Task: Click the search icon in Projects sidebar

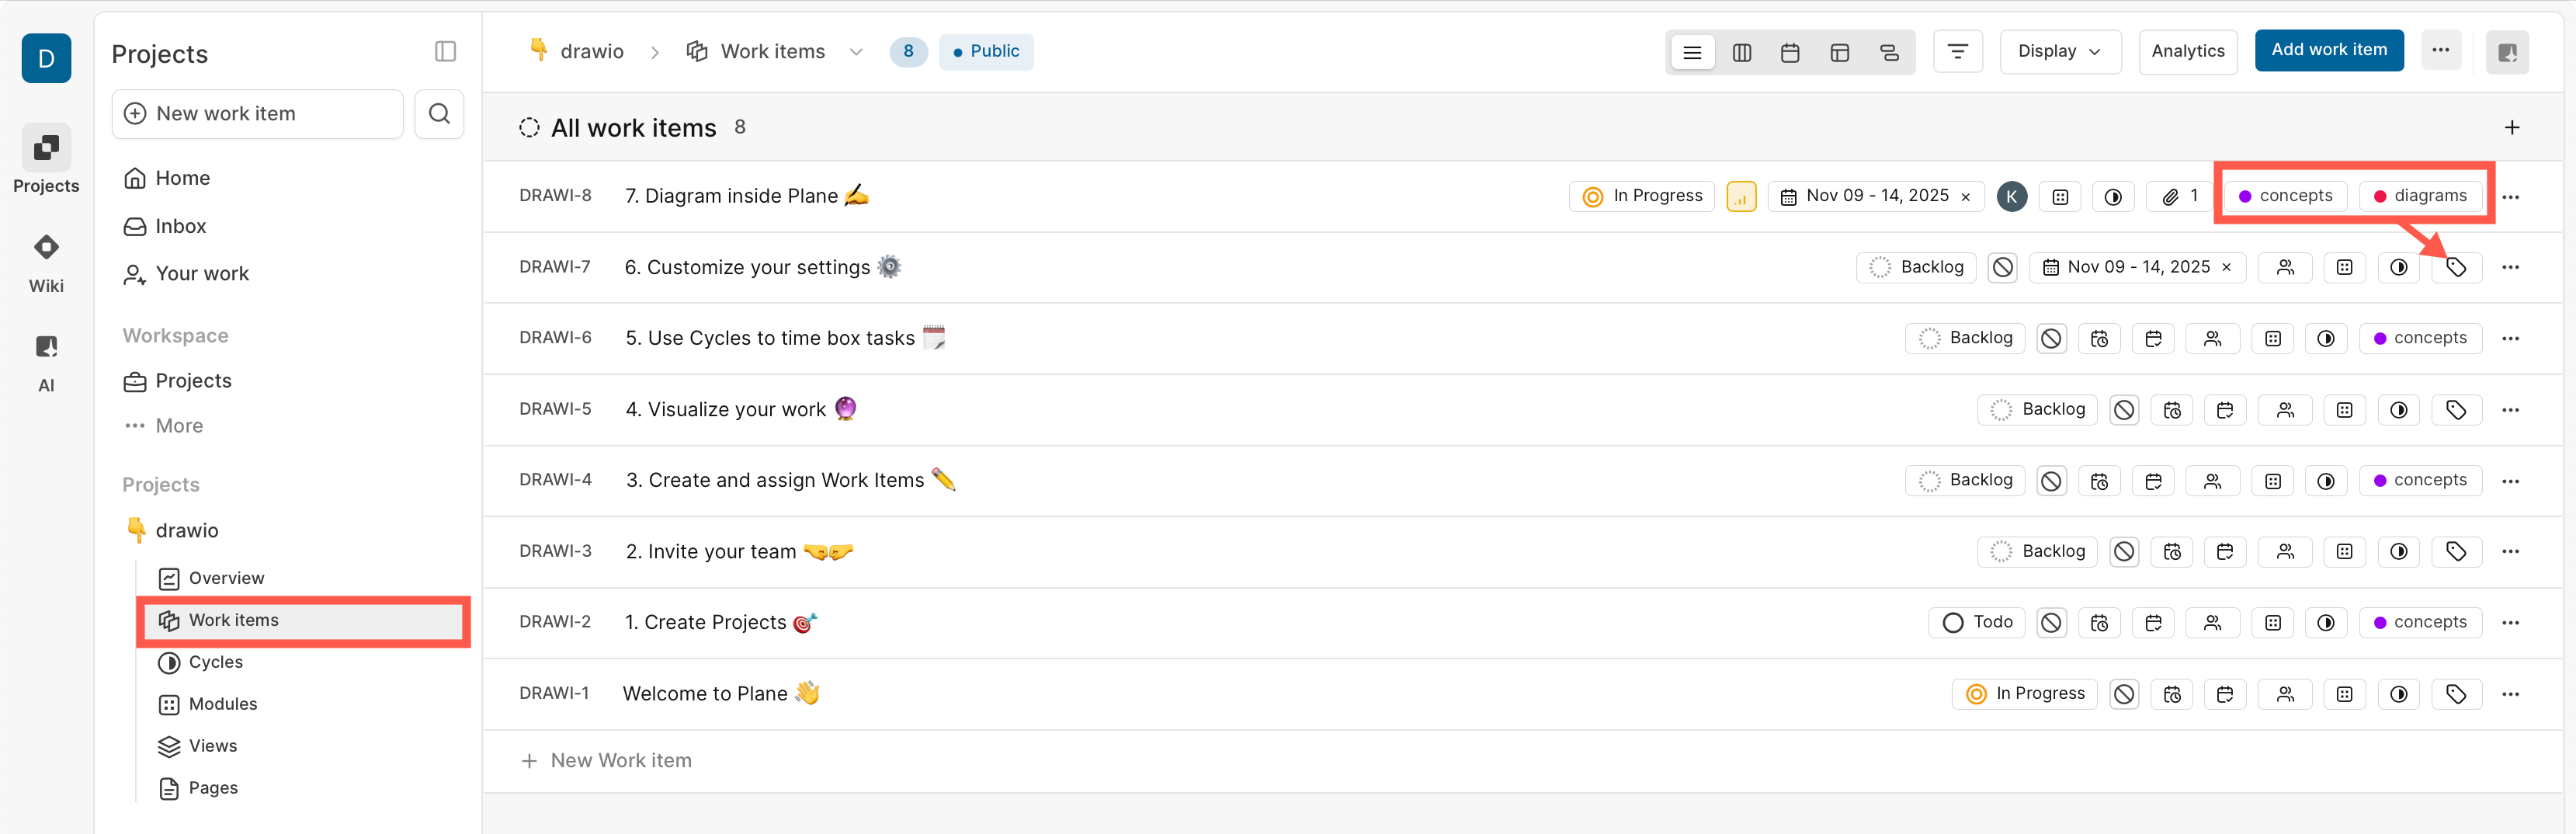Action: pos(439,113)
